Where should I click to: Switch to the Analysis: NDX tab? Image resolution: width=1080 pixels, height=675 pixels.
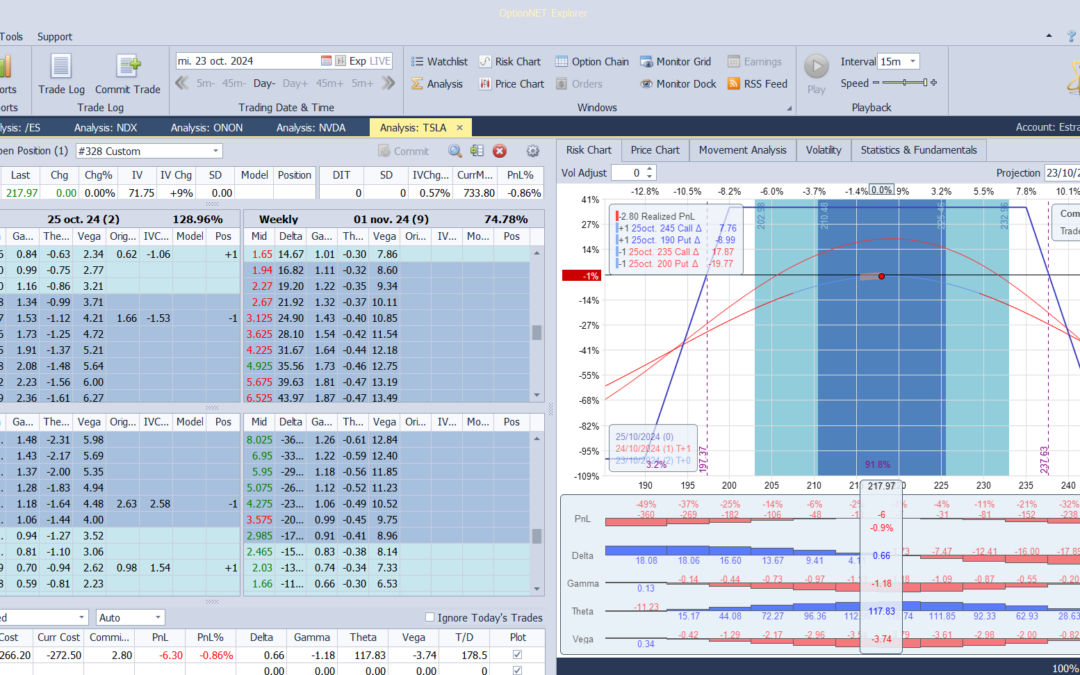pyautogui.click(x=105, y=127)
